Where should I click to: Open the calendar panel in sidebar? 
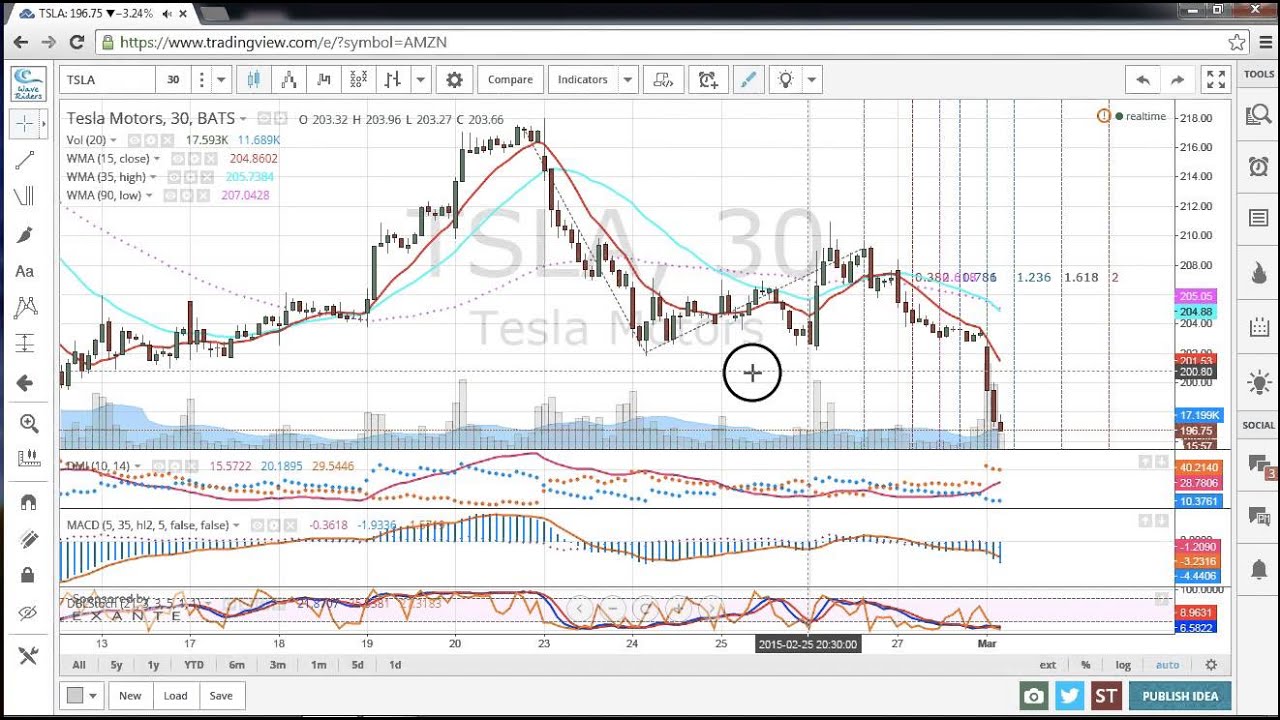click(x=1259, y=327)
